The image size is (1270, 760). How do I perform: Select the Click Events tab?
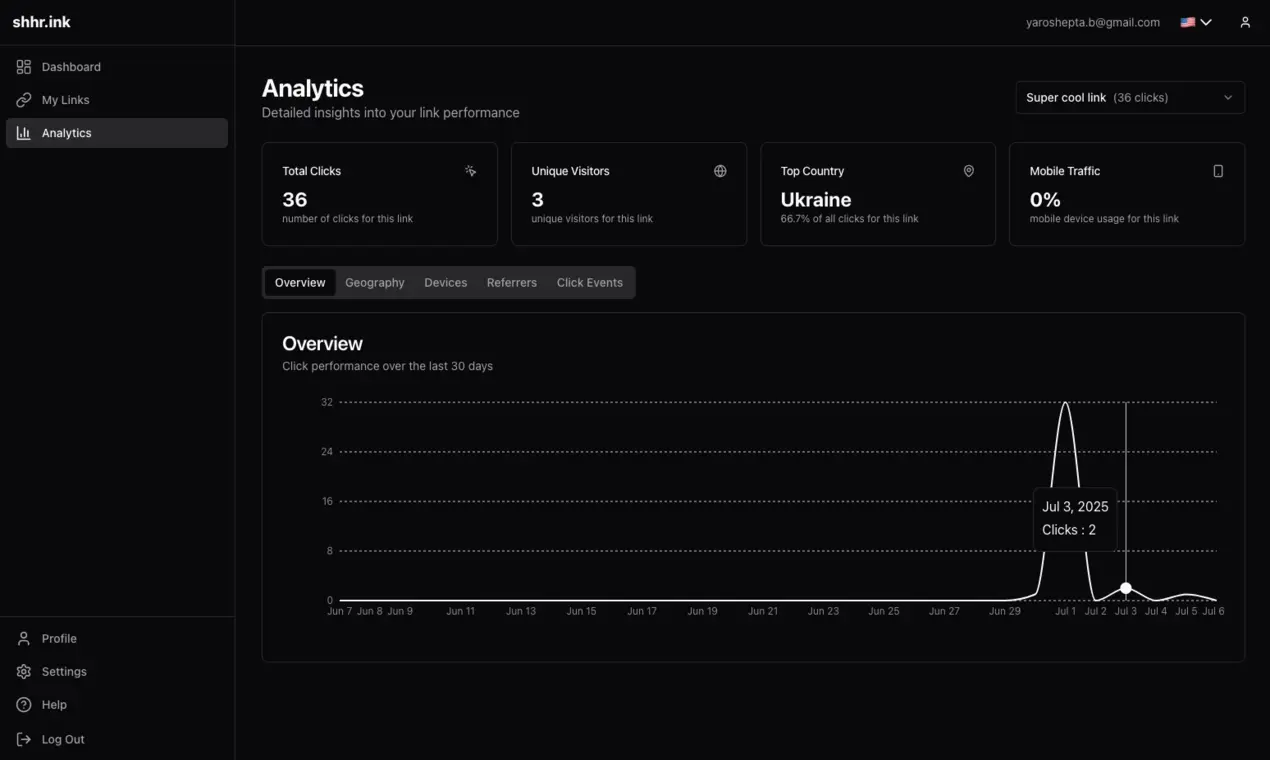click(590, 283)
